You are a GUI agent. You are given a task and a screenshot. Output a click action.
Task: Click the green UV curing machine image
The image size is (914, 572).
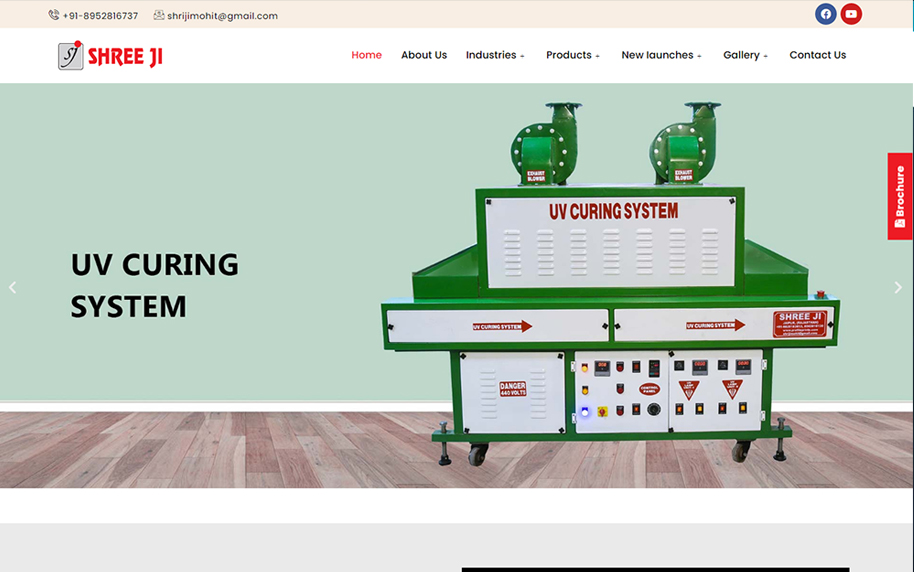[x=610, y=290]
